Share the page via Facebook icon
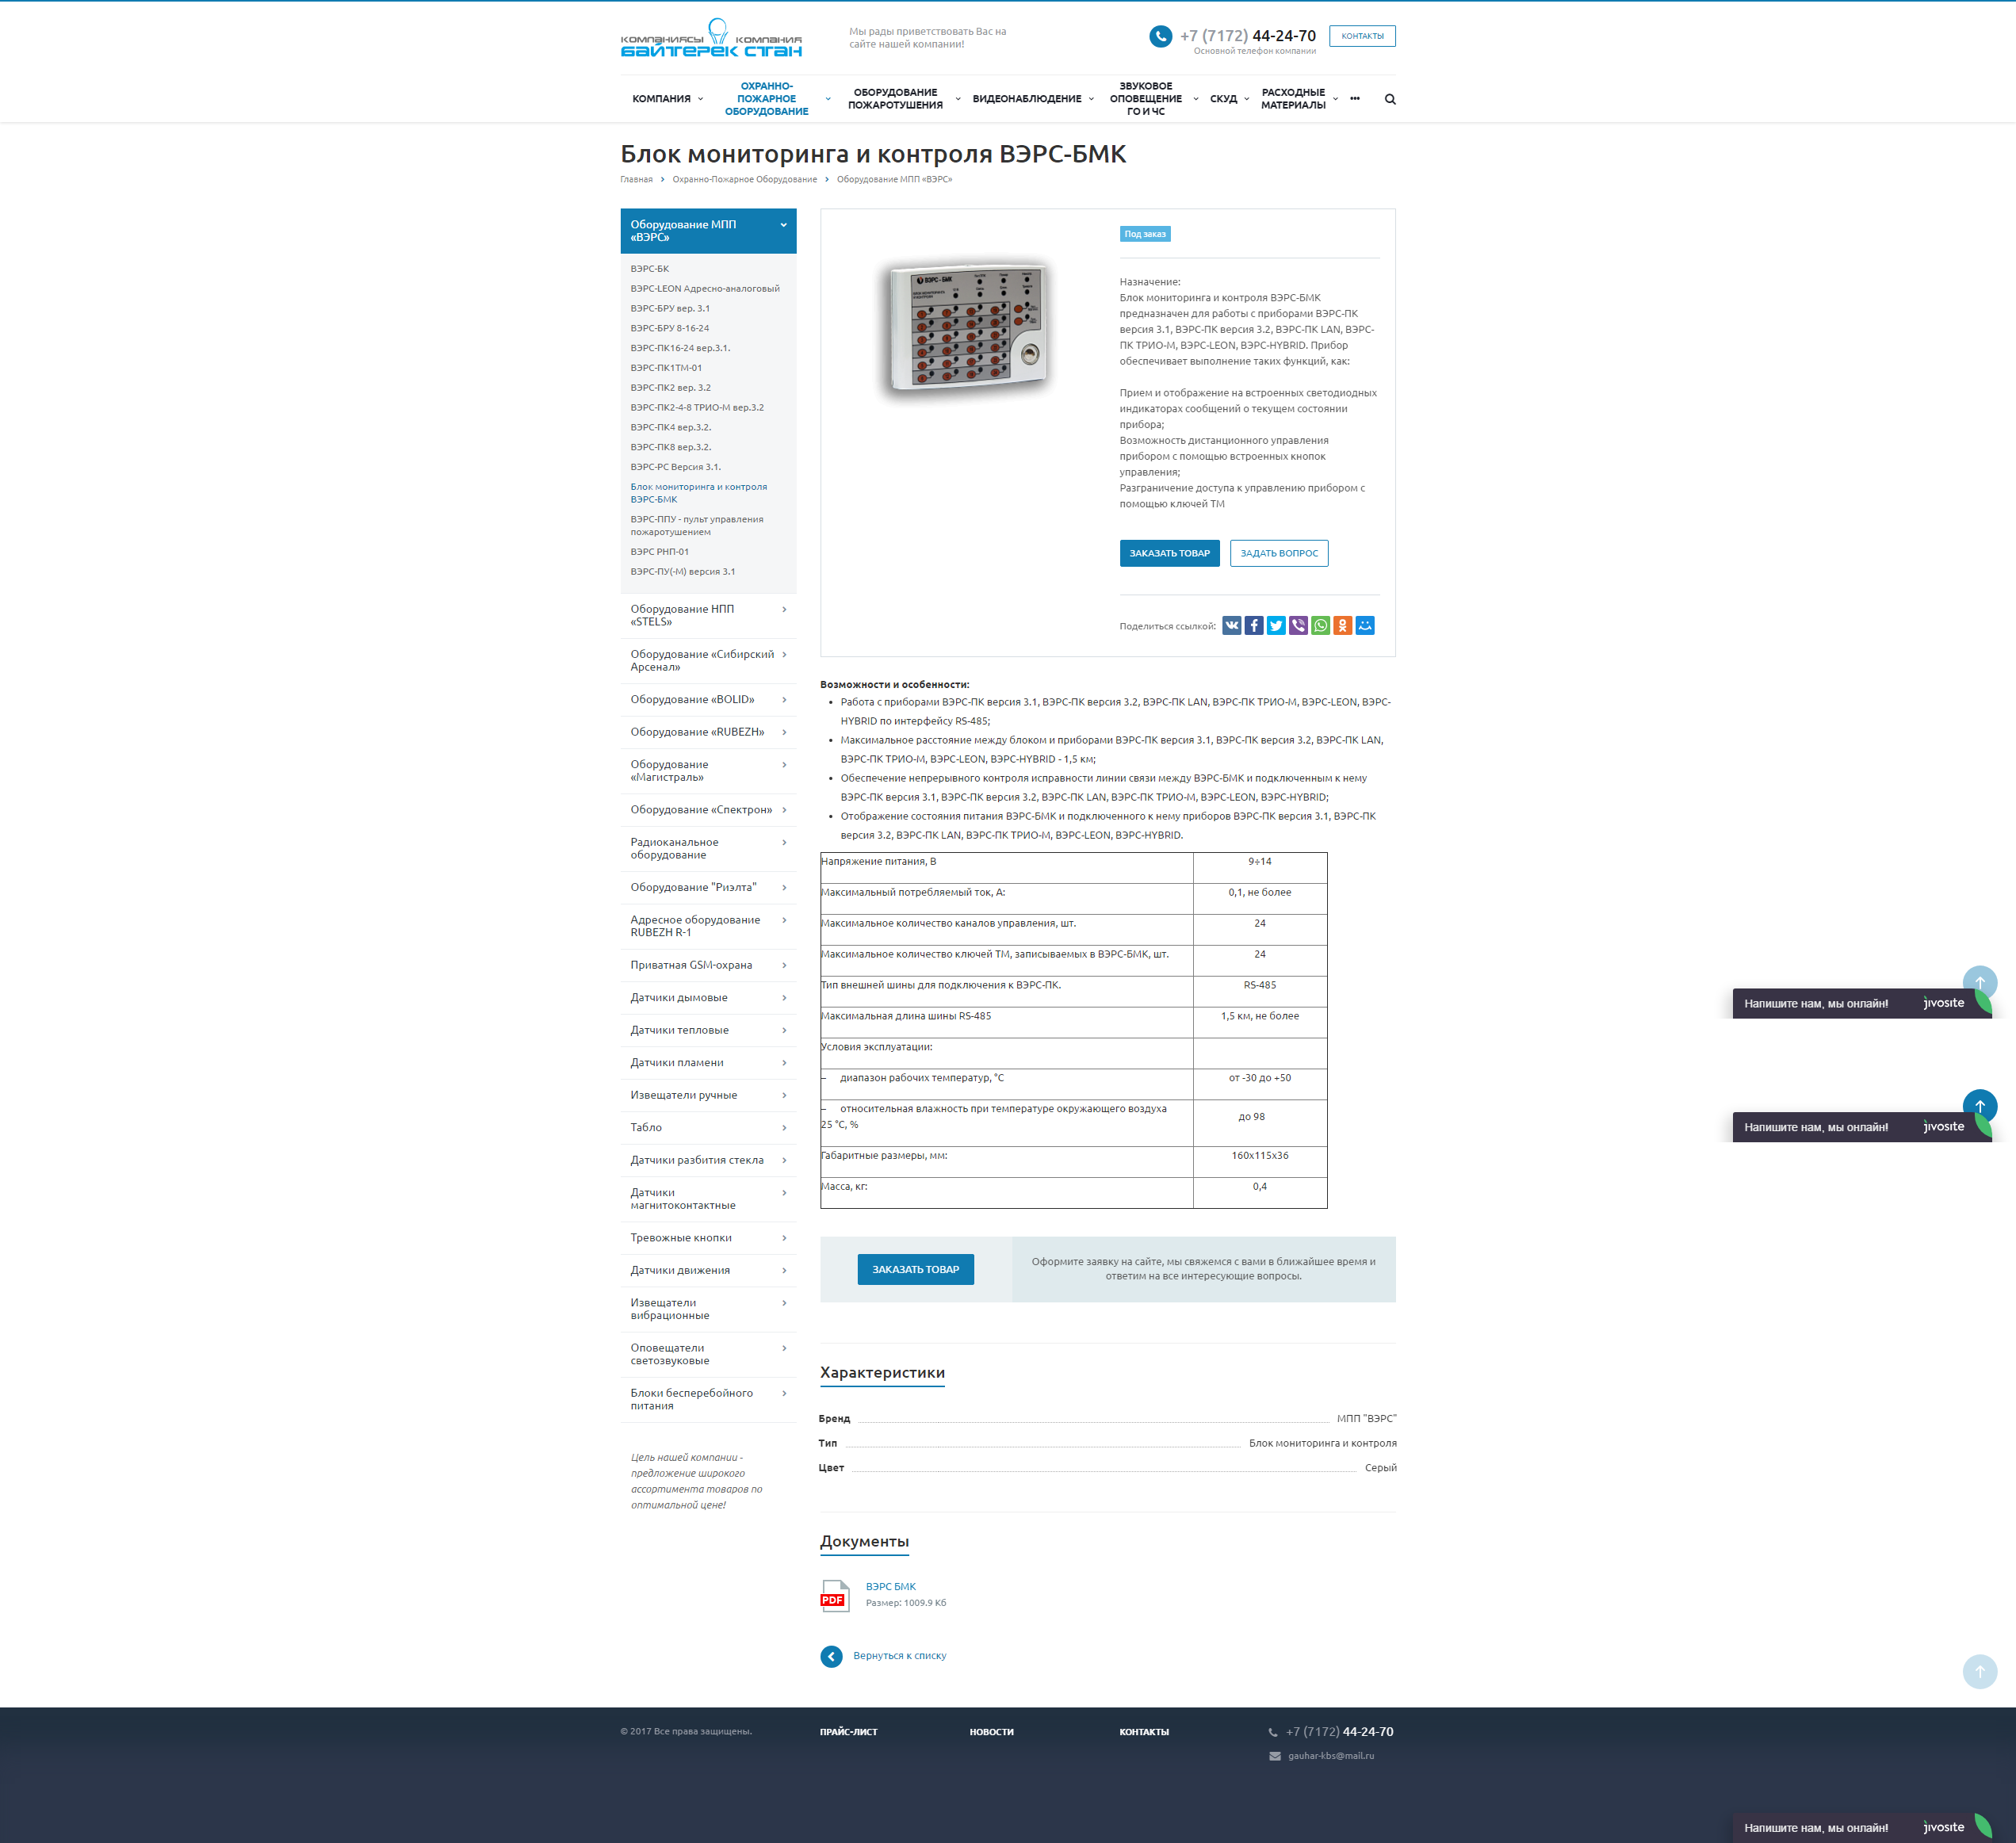The width and height of the screenshot is (2016, 1843). [1254, 626]
